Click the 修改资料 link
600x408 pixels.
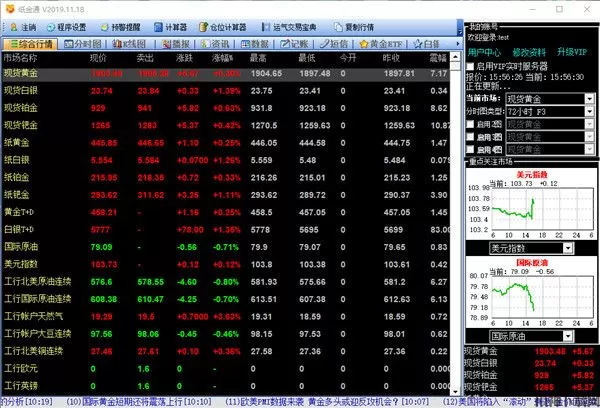tap(530, 52)
